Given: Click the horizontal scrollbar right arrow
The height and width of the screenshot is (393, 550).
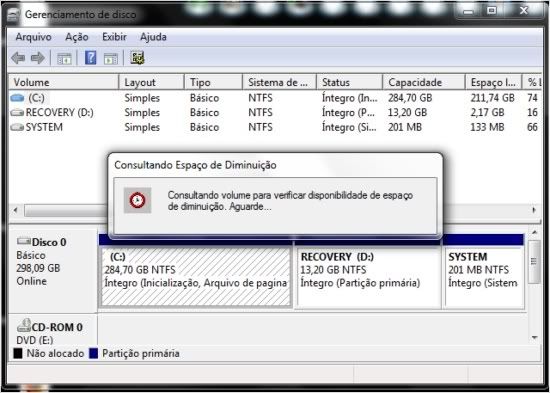Looking at the screenshot, I should coord(534,211).
